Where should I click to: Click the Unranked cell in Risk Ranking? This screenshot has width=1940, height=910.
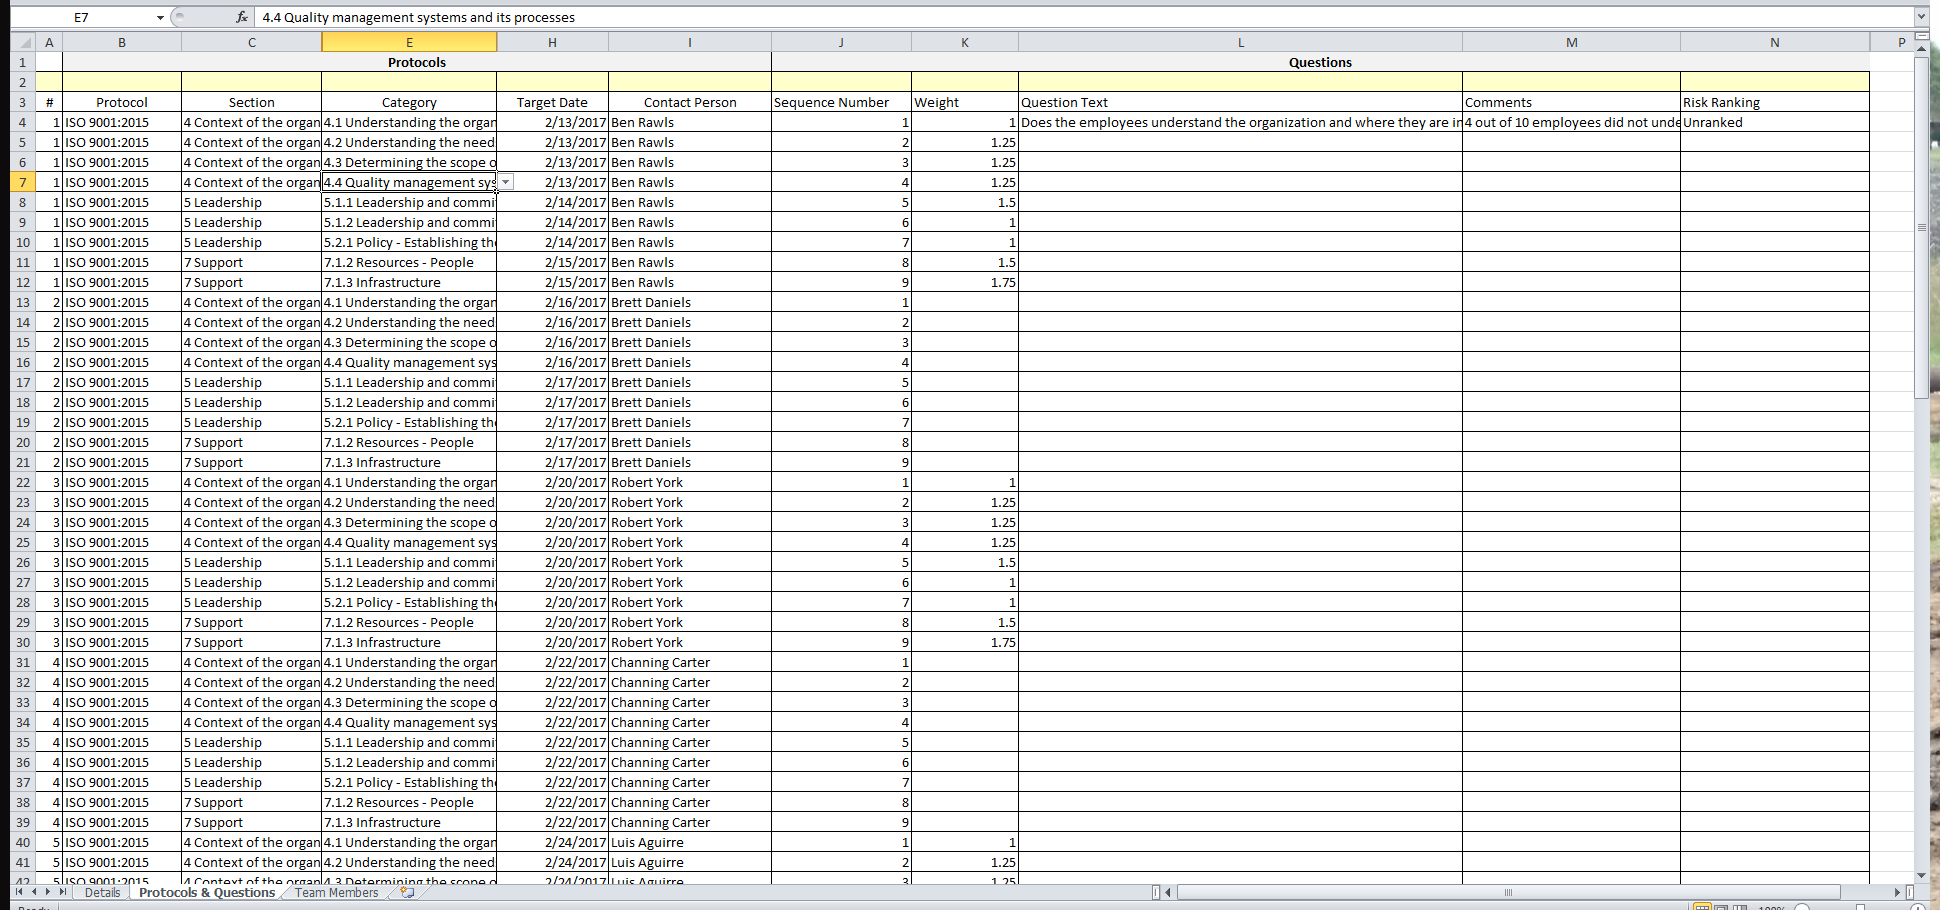(x=1775, y=122)
